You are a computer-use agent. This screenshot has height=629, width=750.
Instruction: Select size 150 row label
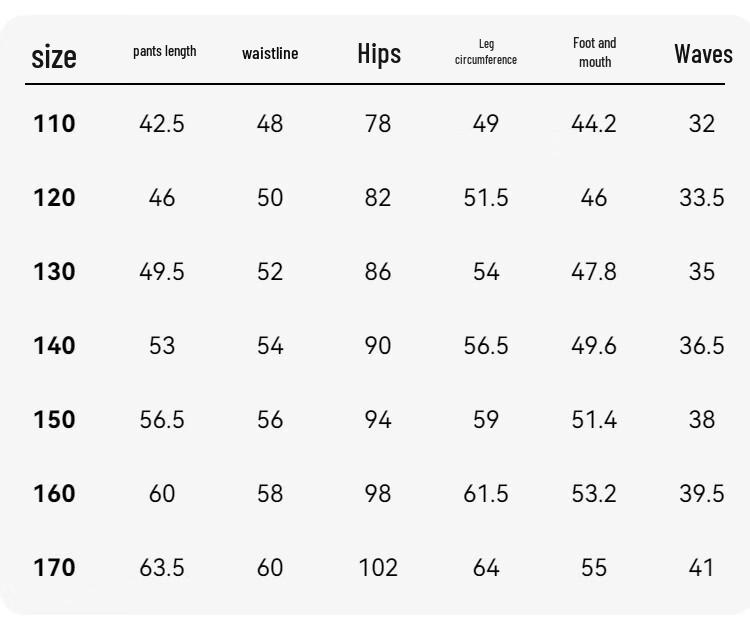[54, 419]
